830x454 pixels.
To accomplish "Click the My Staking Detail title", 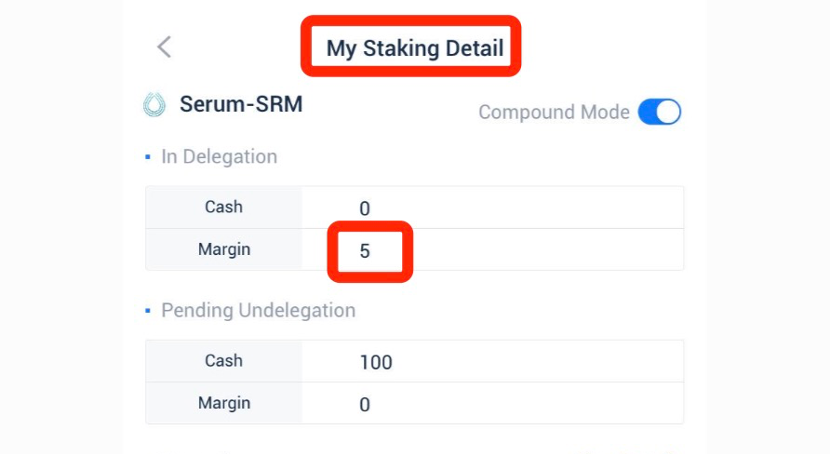I will [x=414, y=47].
